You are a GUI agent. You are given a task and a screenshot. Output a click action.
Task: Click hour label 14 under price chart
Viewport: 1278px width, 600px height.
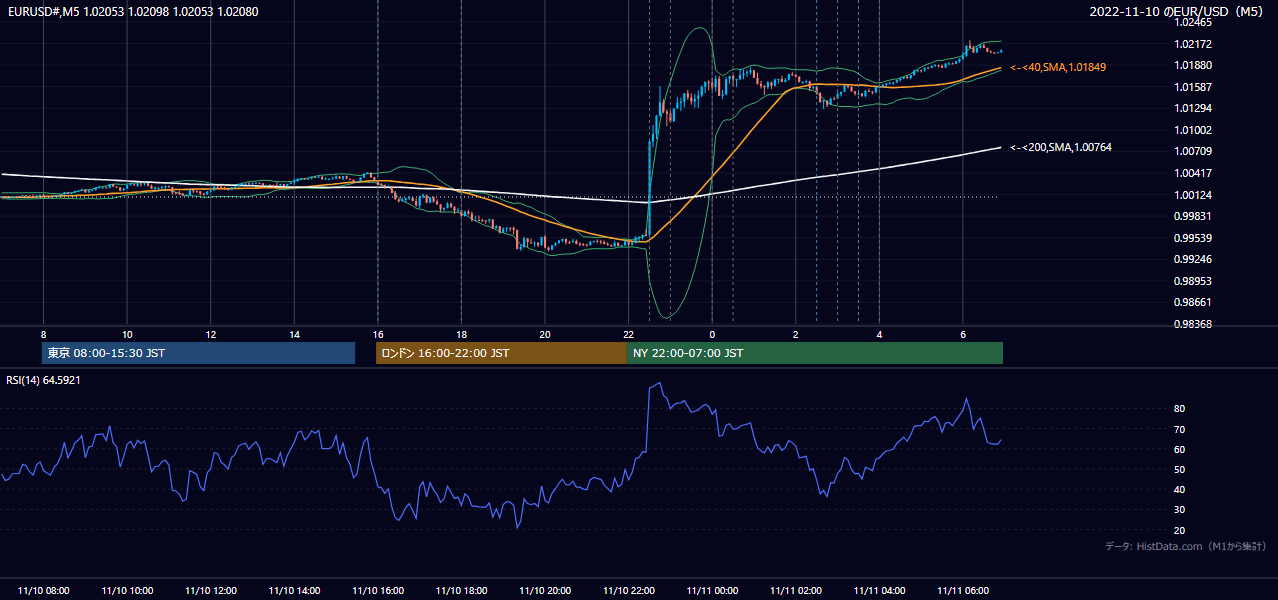pyautogui.click(x=294, y=334)
